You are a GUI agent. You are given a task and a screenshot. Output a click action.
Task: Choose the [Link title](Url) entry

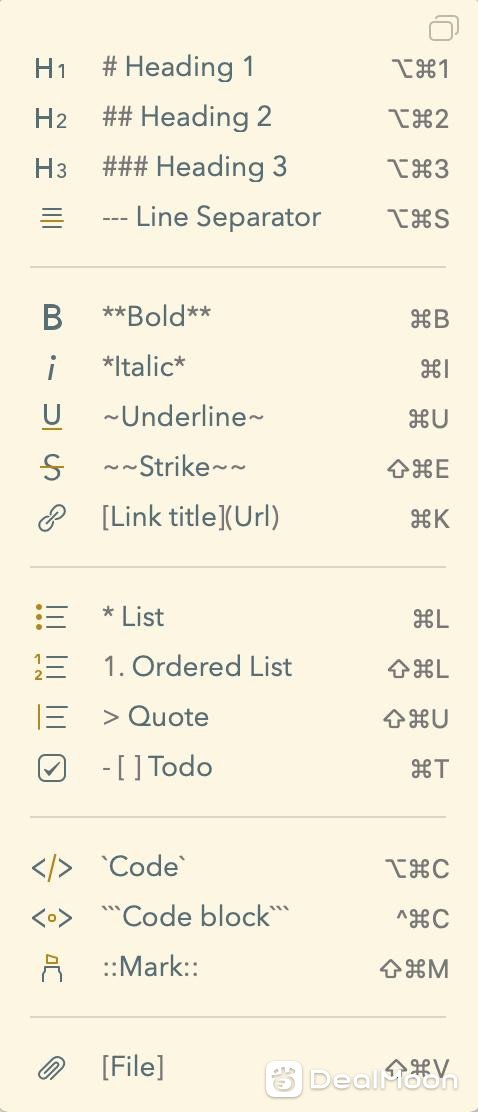(191, 518)
